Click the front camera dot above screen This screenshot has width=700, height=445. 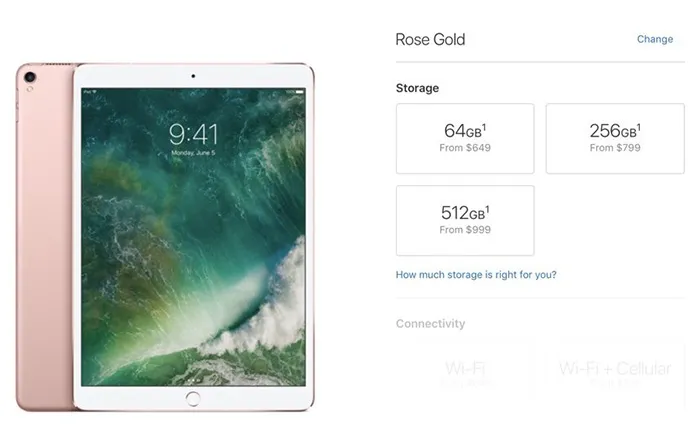193,76
